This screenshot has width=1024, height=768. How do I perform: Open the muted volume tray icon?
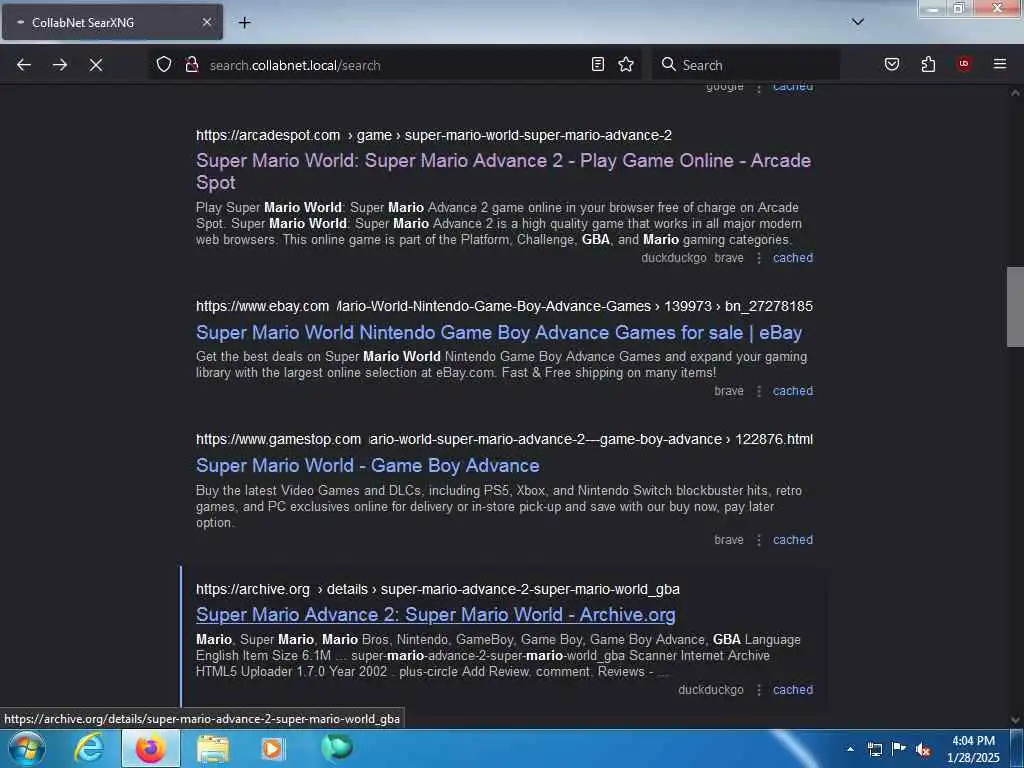pos(923,749)
